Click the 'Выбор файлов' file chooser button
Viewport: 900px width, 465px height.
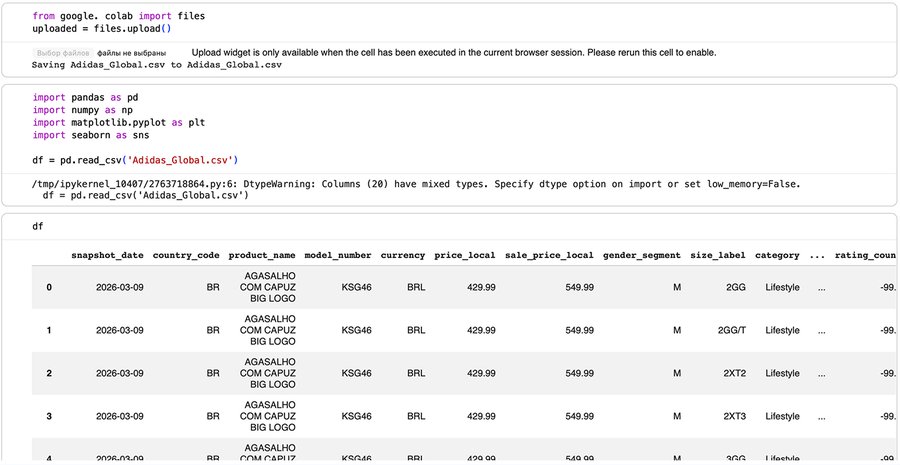[x=61, y=53]
